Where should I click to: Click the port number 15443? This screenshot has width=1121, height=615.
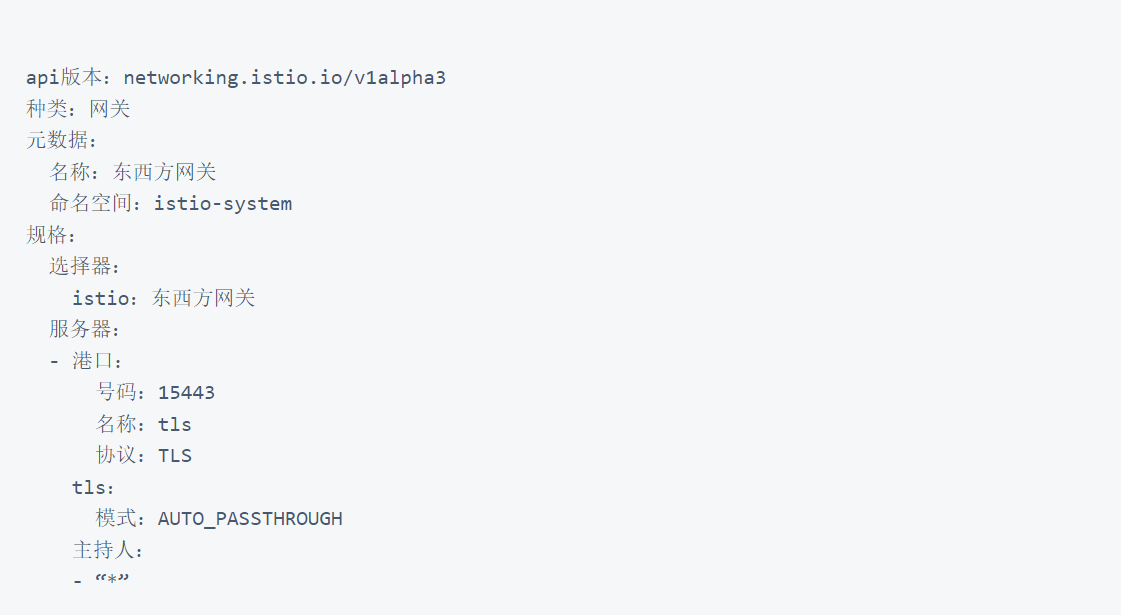[186, 392]
